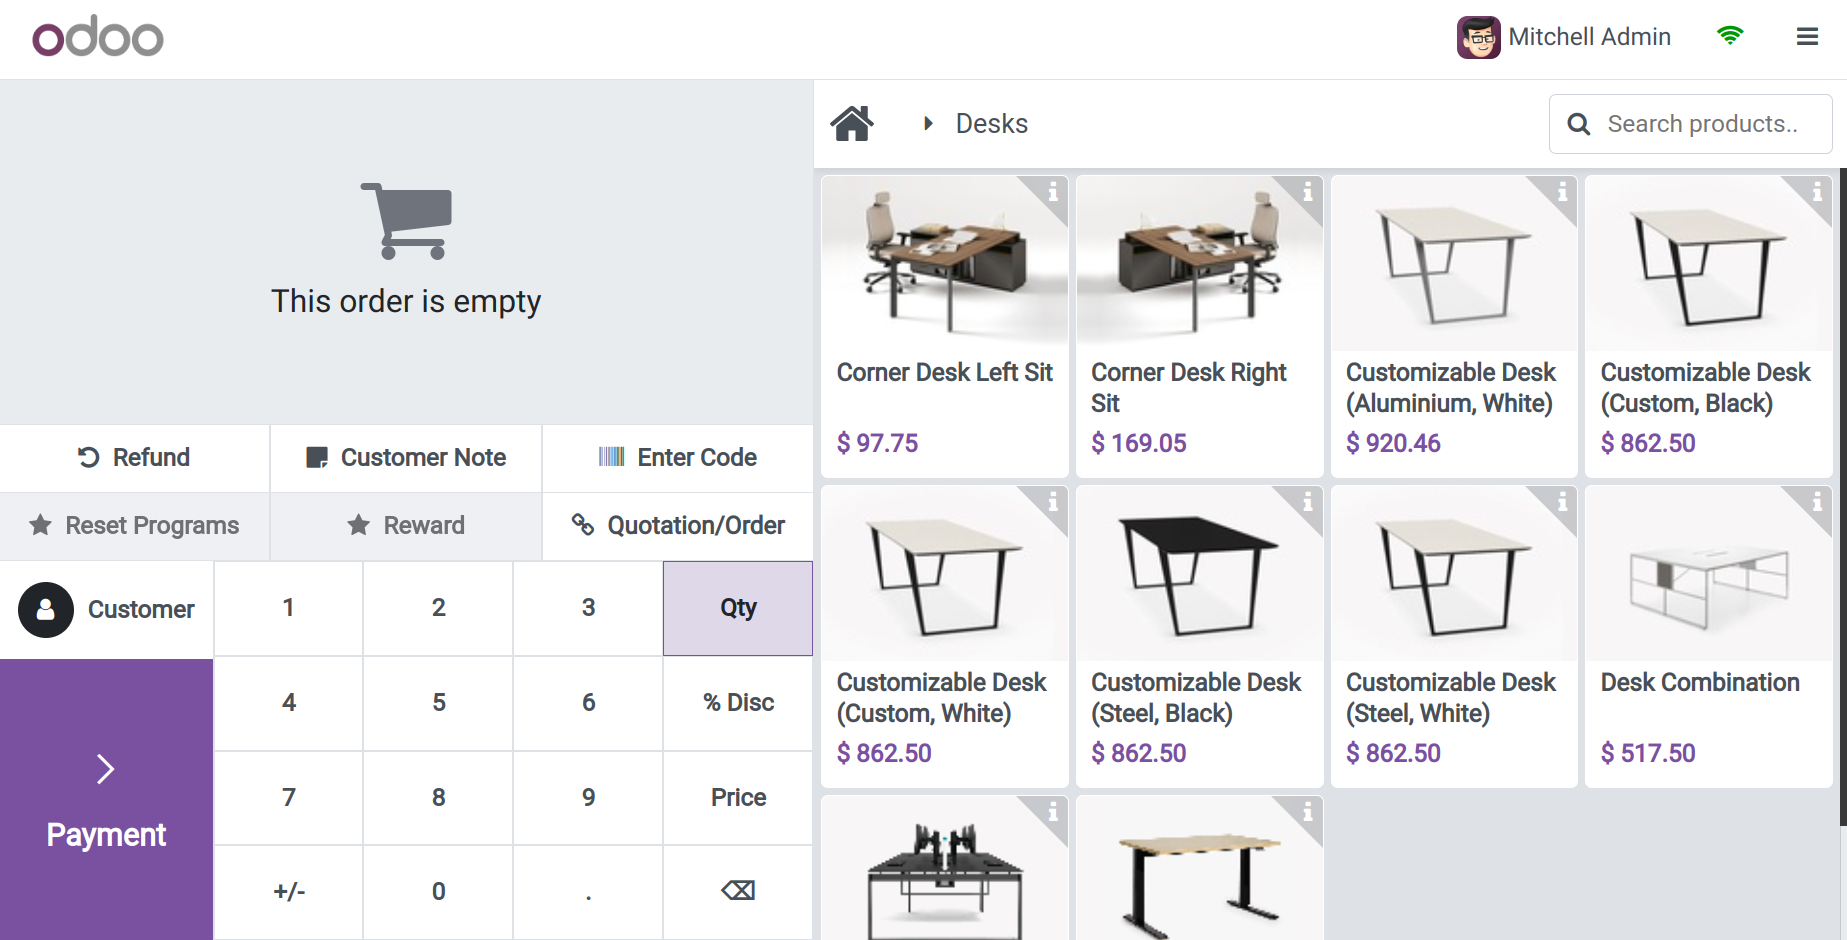The width and height of the screenshot is (1847, 940).
Task: Click the Refund button
Action: [x=135, y=458]
